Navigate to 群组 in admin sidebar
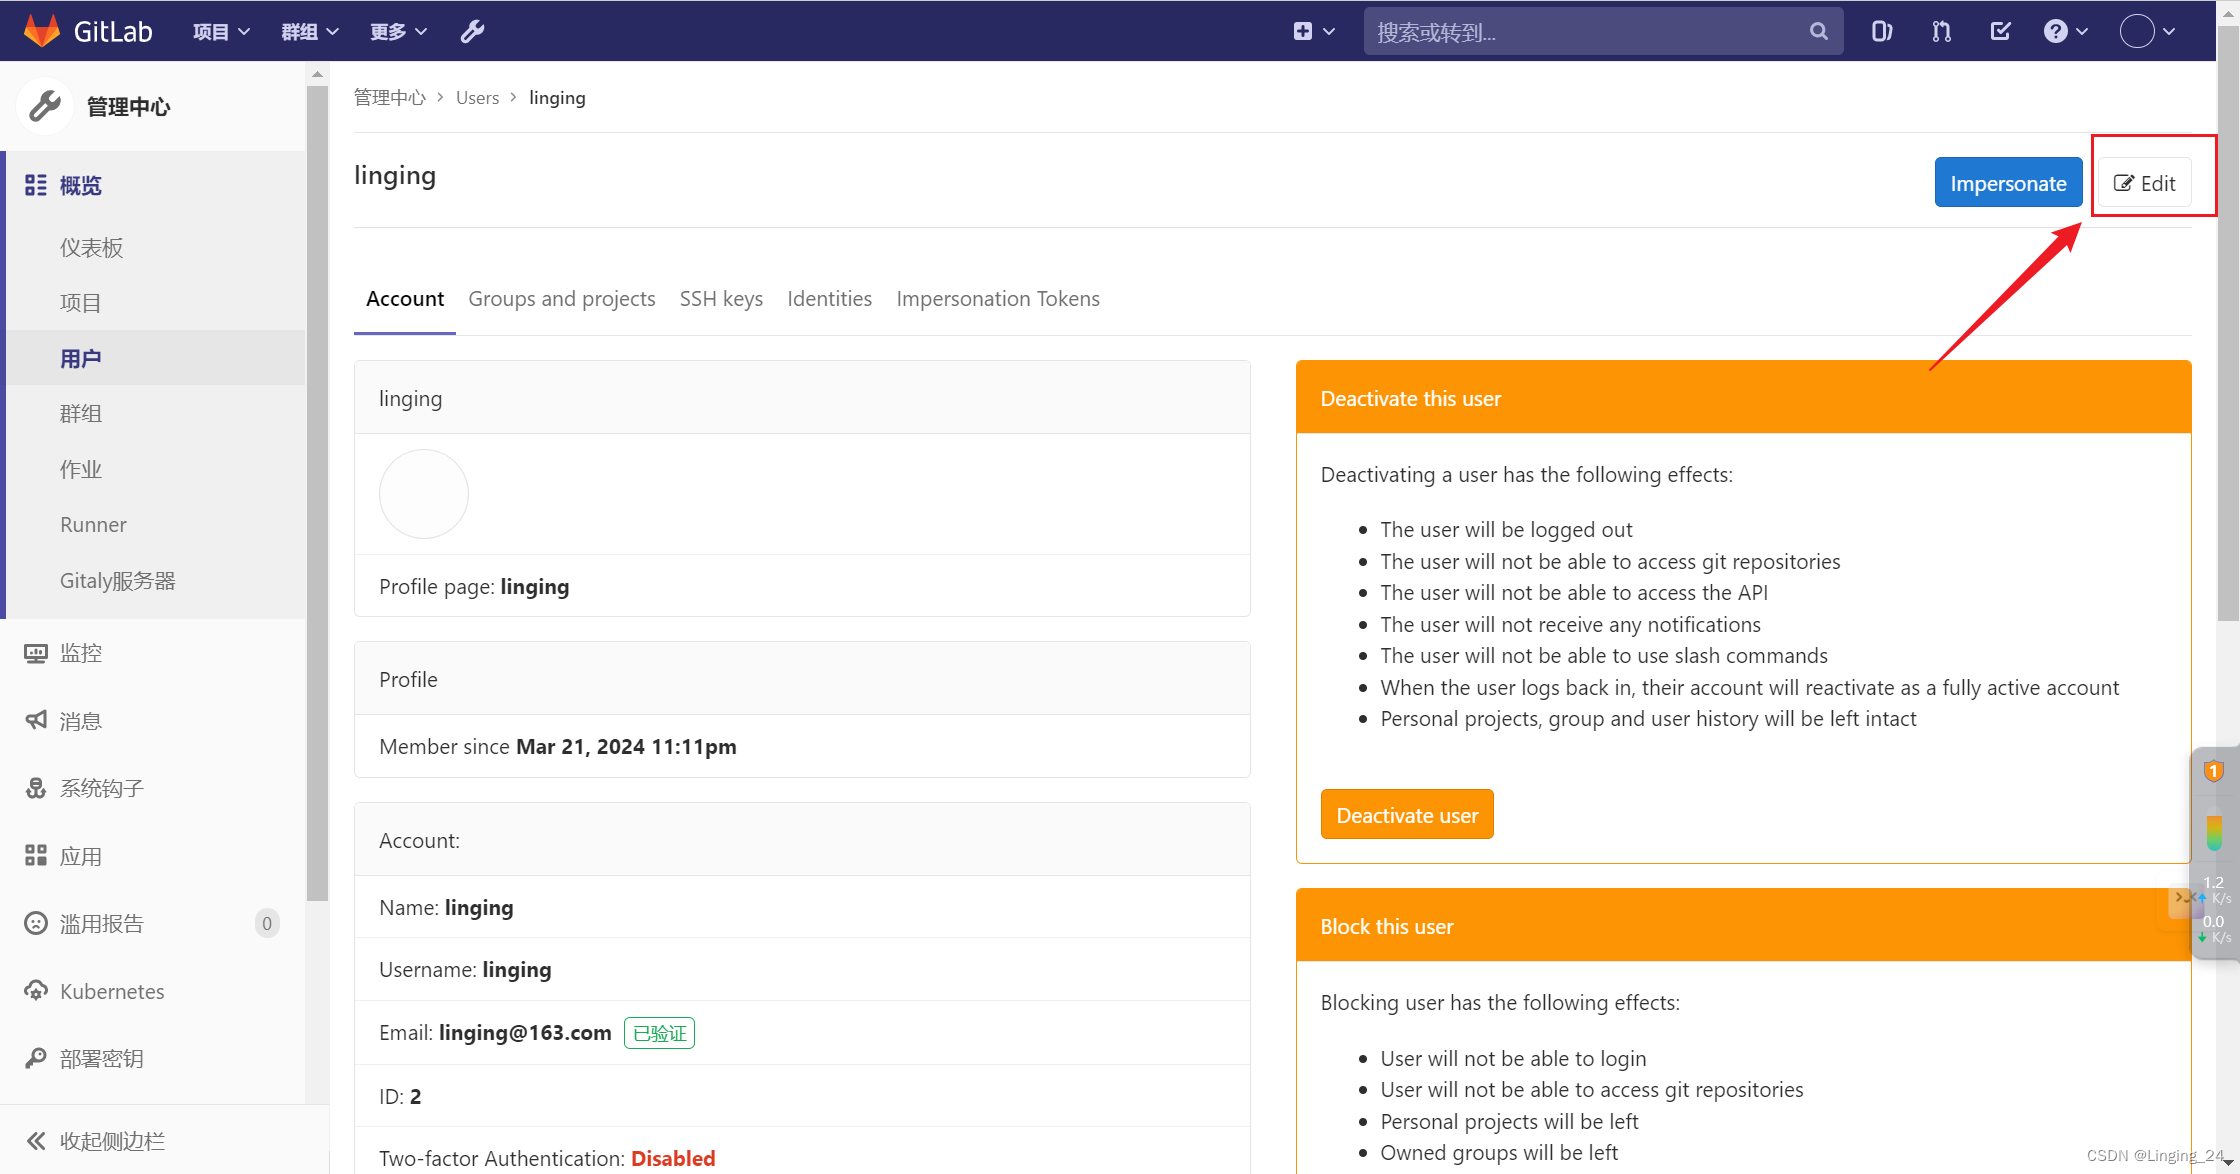The height and width of the screenshot is (1174, 2240). click(x=81, y=414)
